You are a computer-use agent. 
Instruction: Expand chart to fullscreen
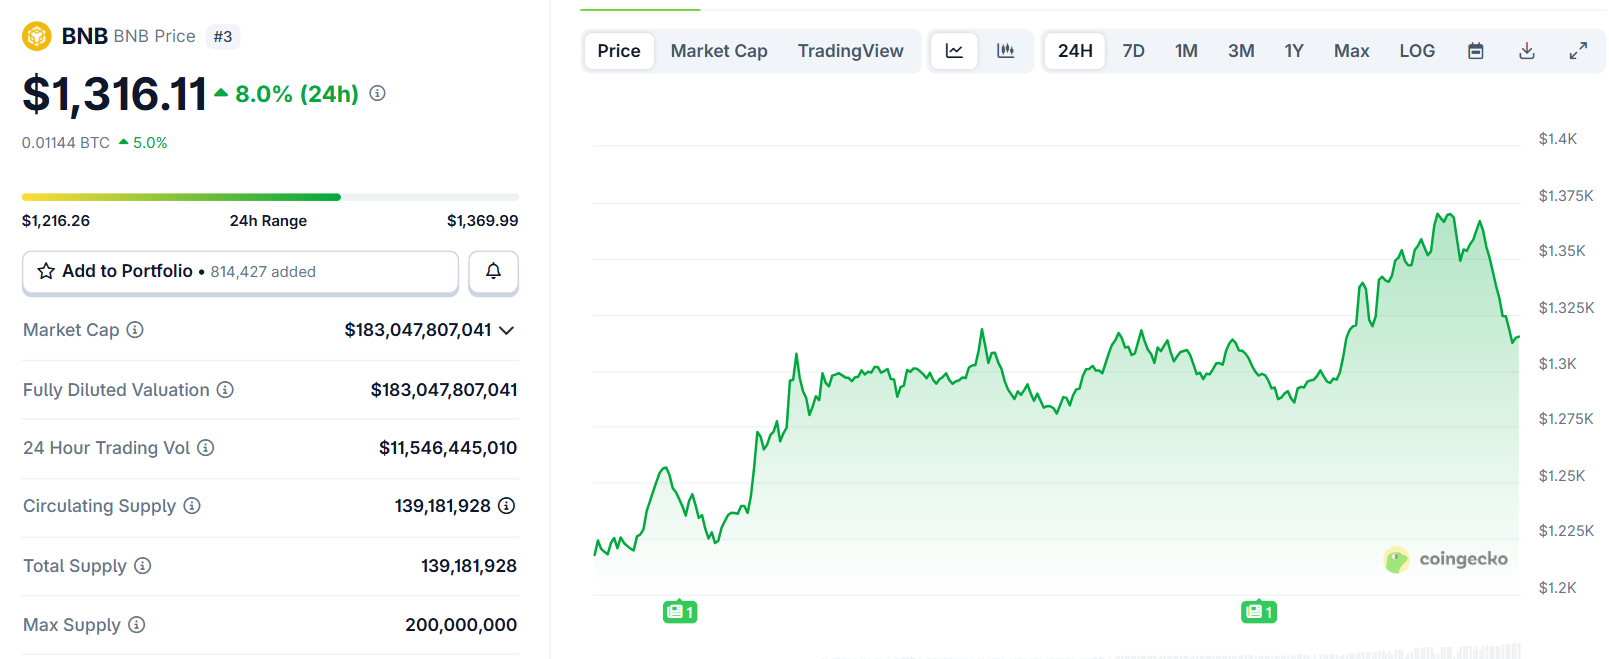pos(1578,51)
